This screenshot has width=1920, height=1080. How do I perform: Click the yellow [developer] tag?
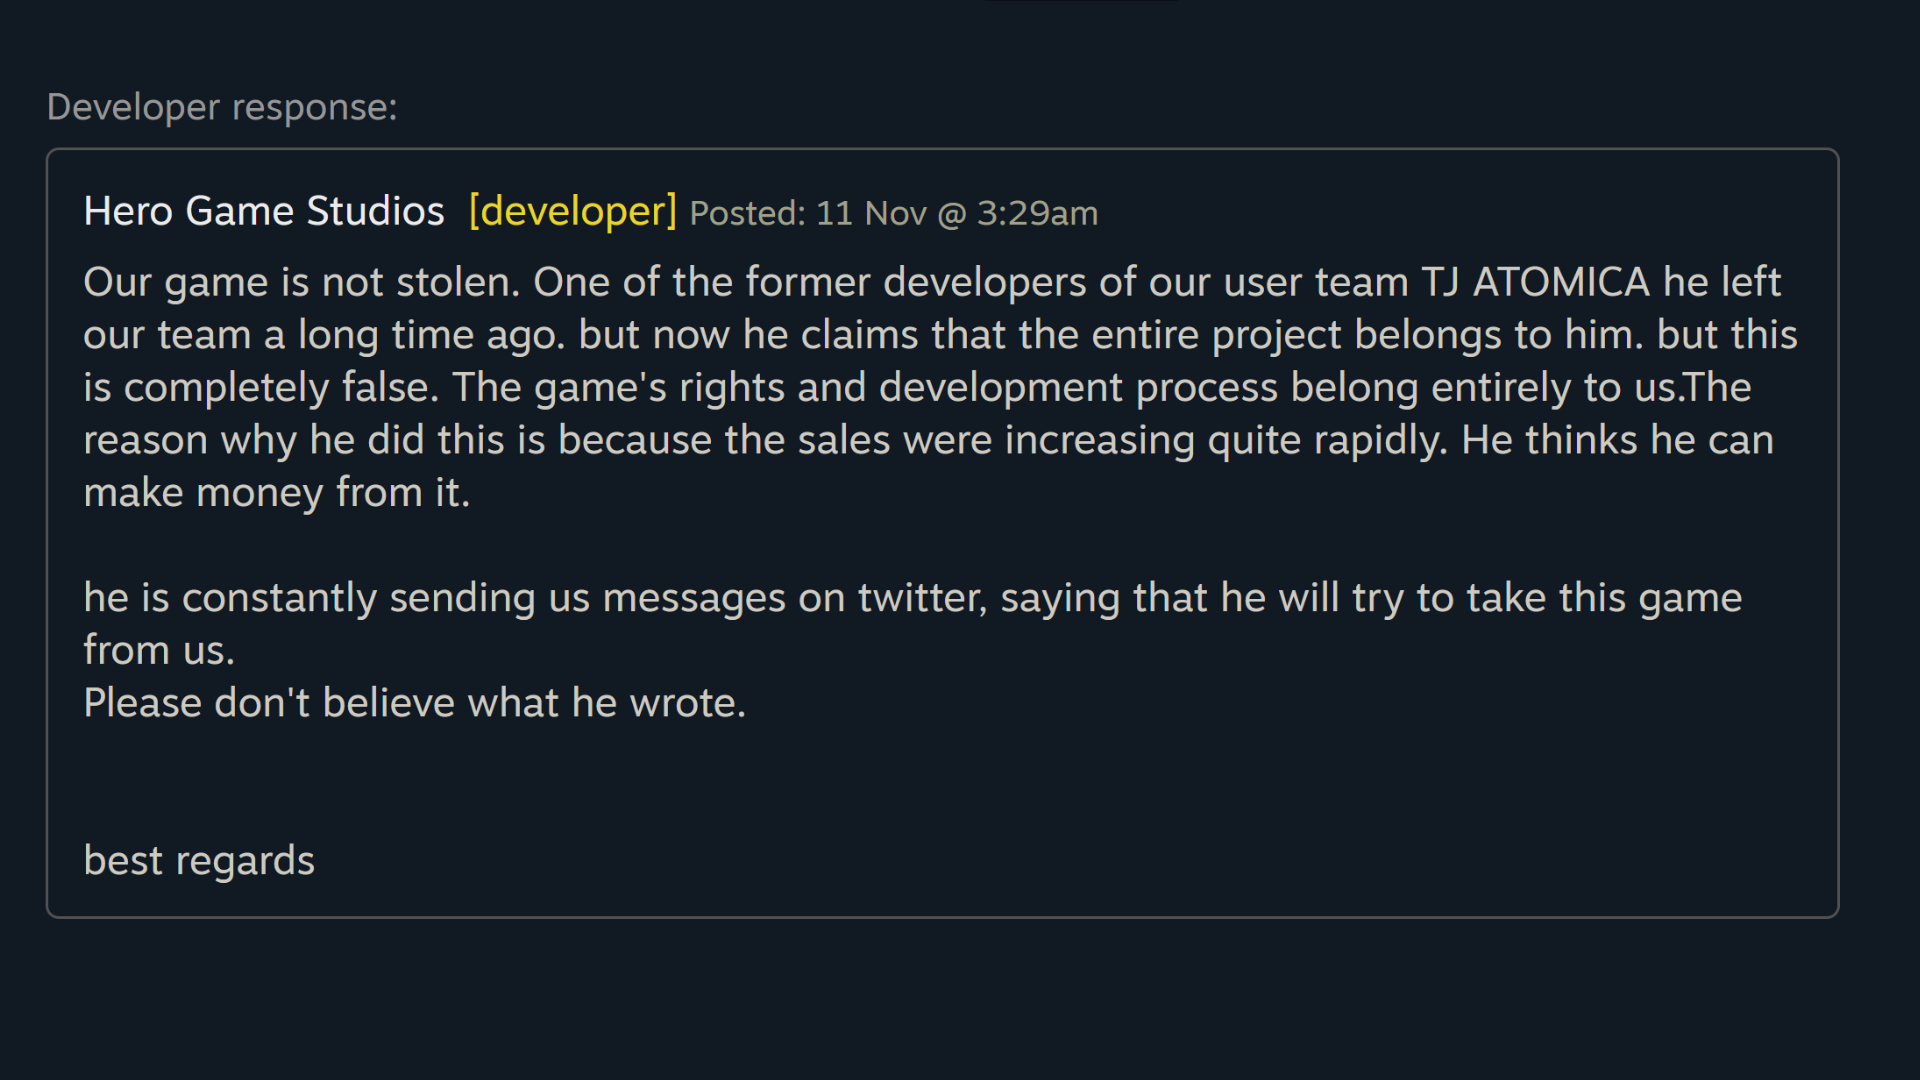(573, 211)
